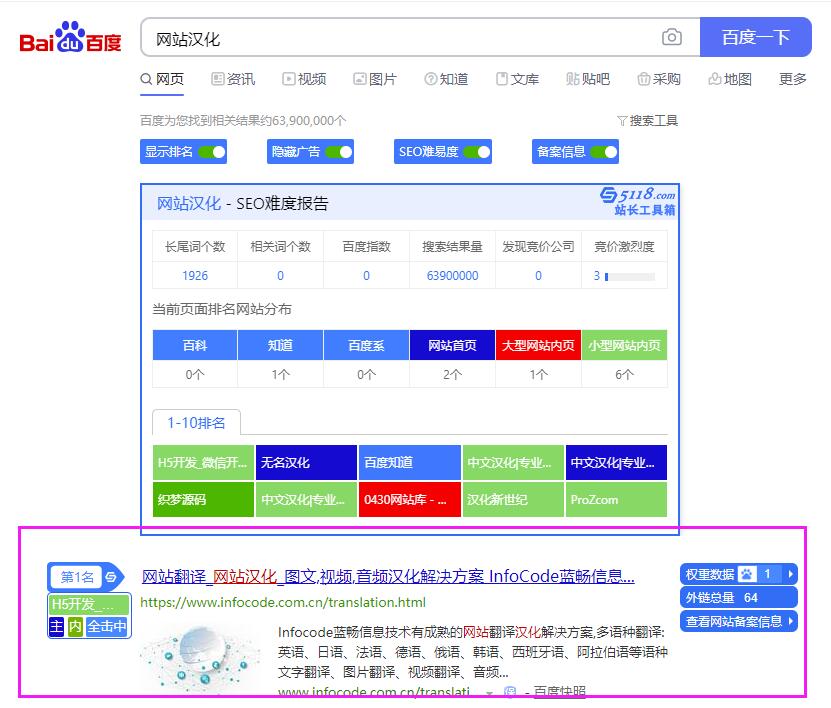
Task: Toggle the 备案信息 switch
Action: 604,152
